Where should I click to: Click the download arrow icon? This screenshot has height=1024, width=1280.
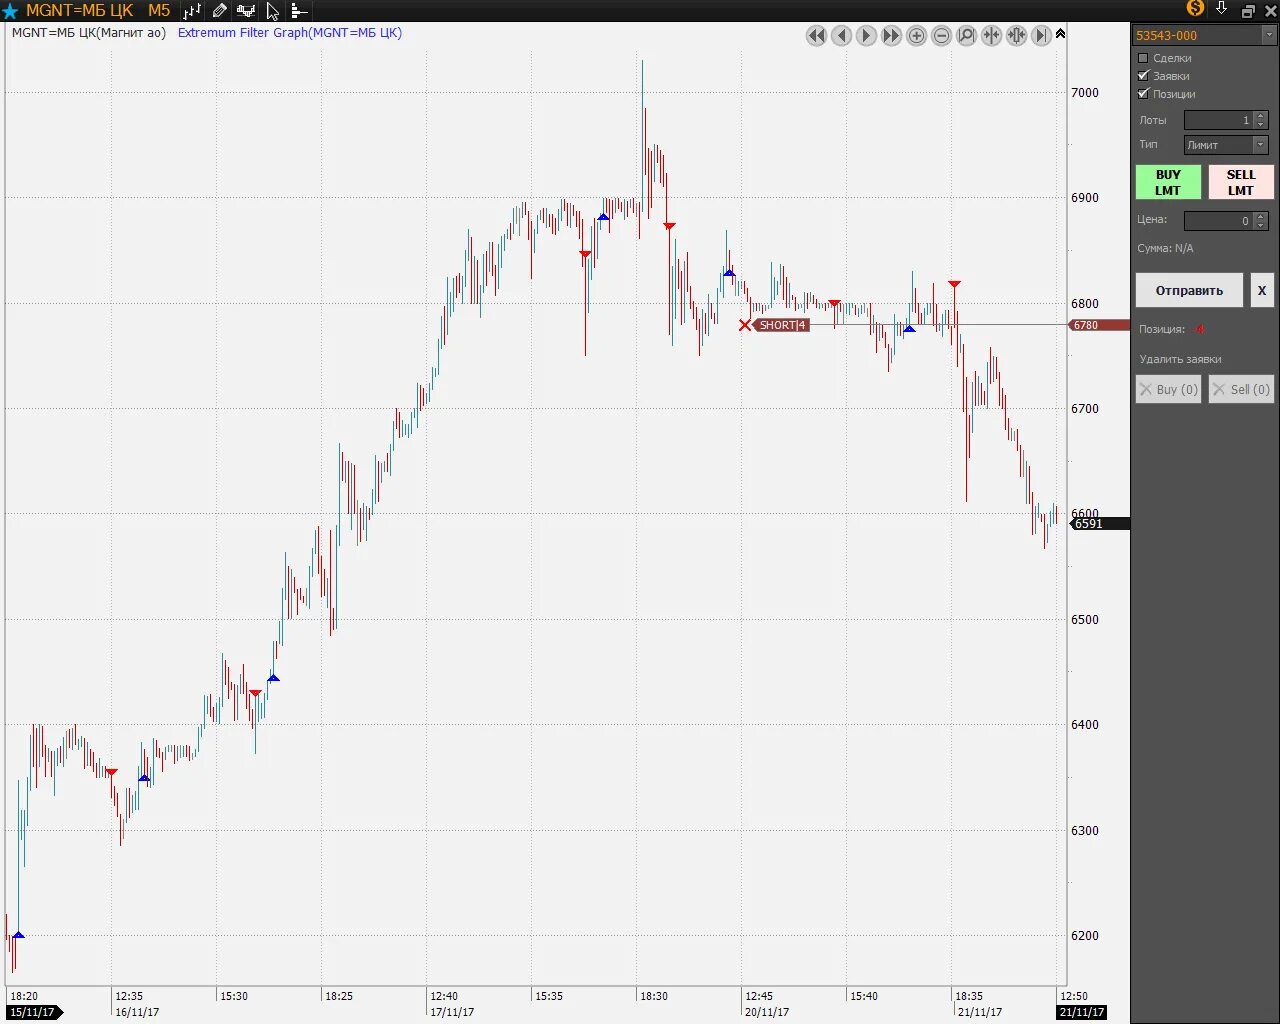click(1221, 9)
